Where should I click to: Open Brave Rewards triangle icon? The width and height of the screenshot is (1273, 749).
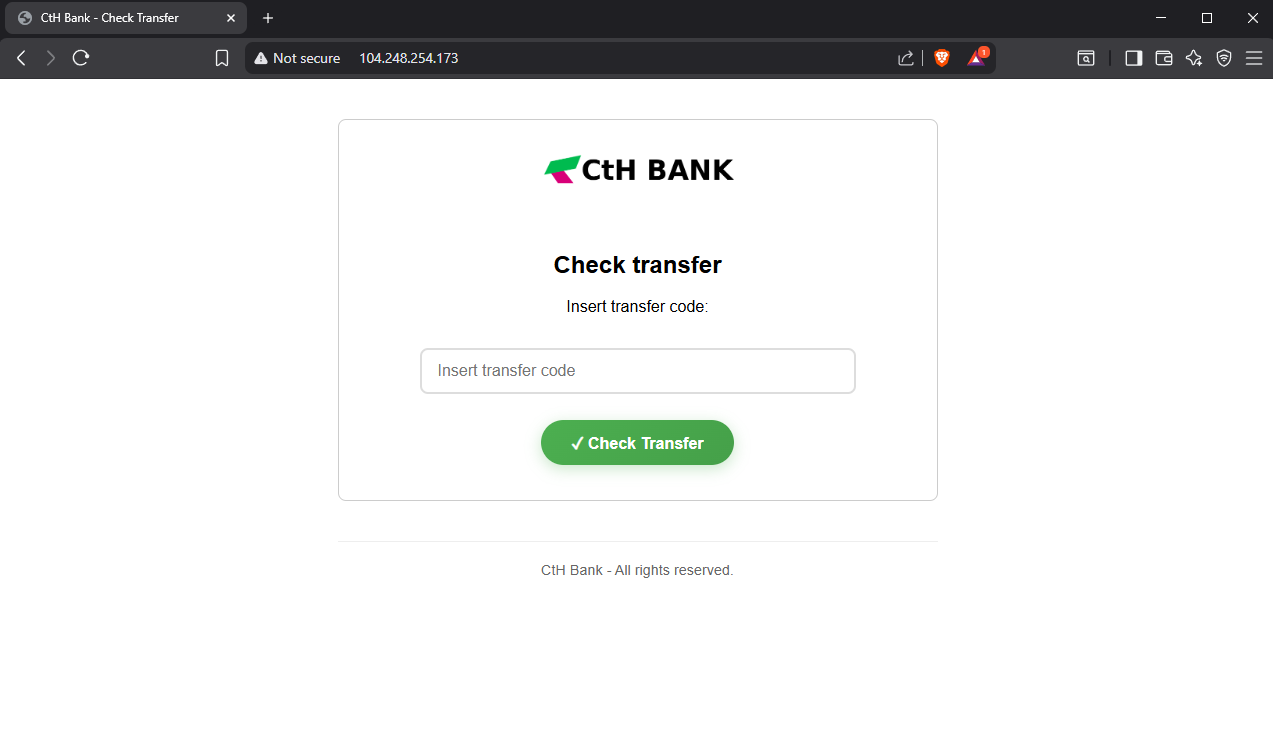point(976,58)
